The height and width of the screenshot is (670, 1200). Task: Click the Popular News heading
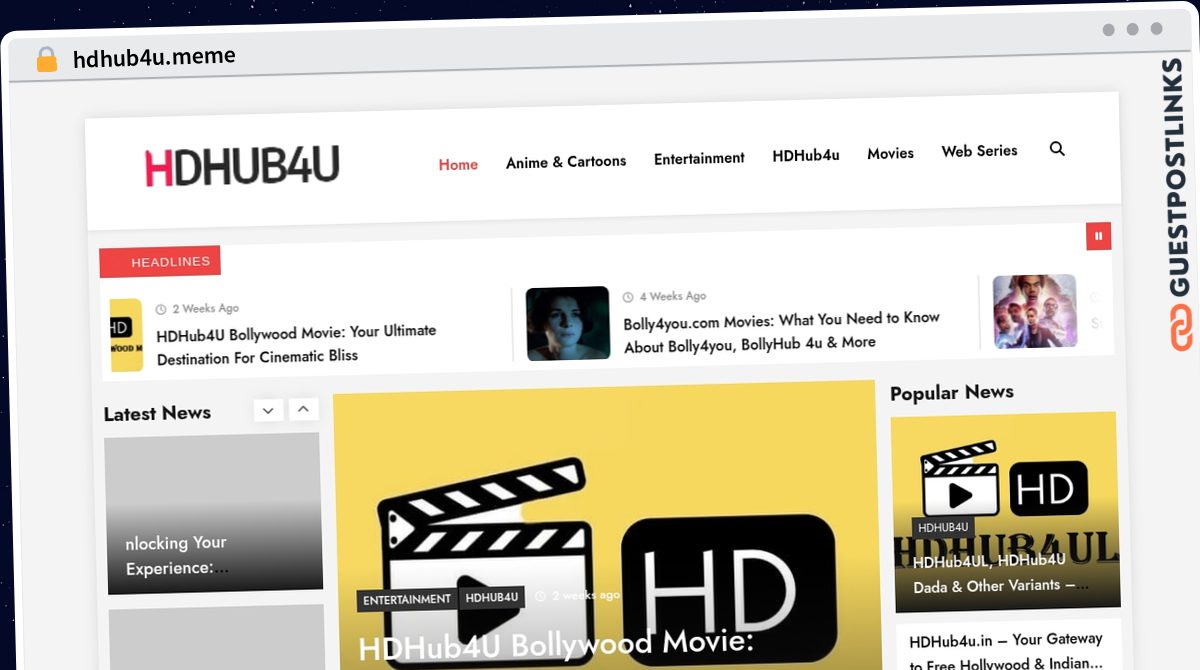click(952, 392)
